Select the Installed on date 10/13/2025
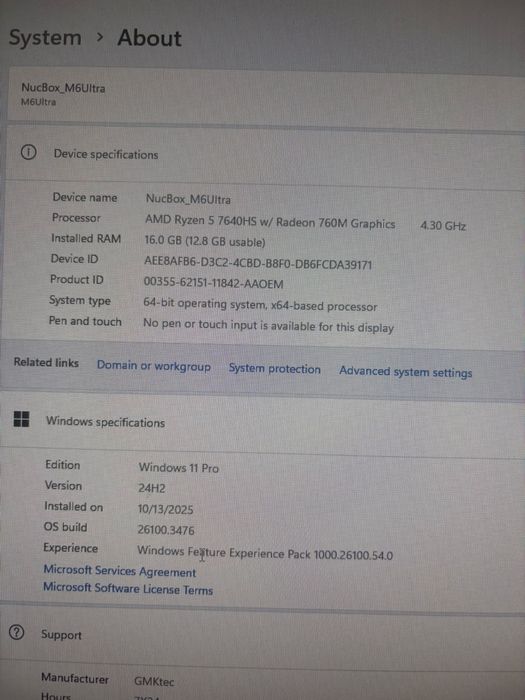 [x=165, y=509]
